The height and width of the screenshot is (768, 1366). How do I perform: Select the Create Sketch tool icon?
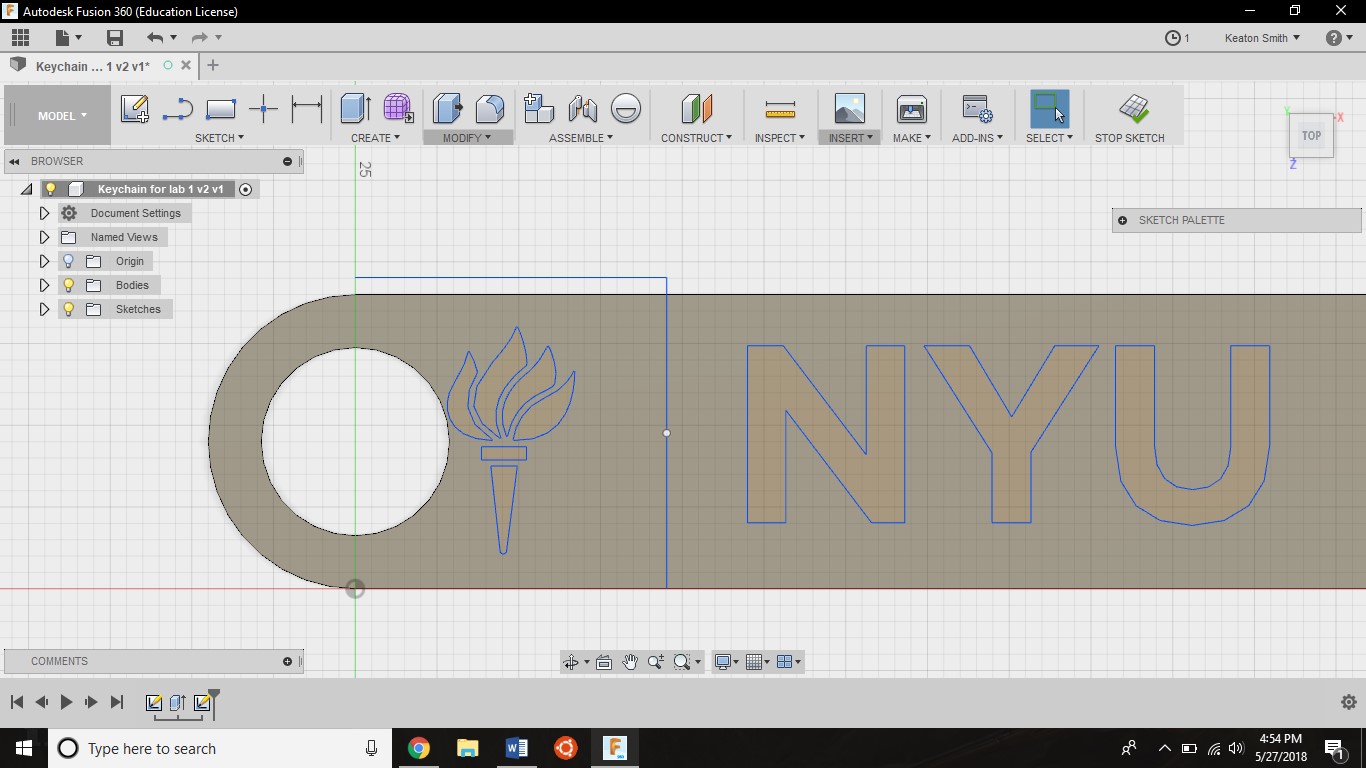tap(135, 109)
